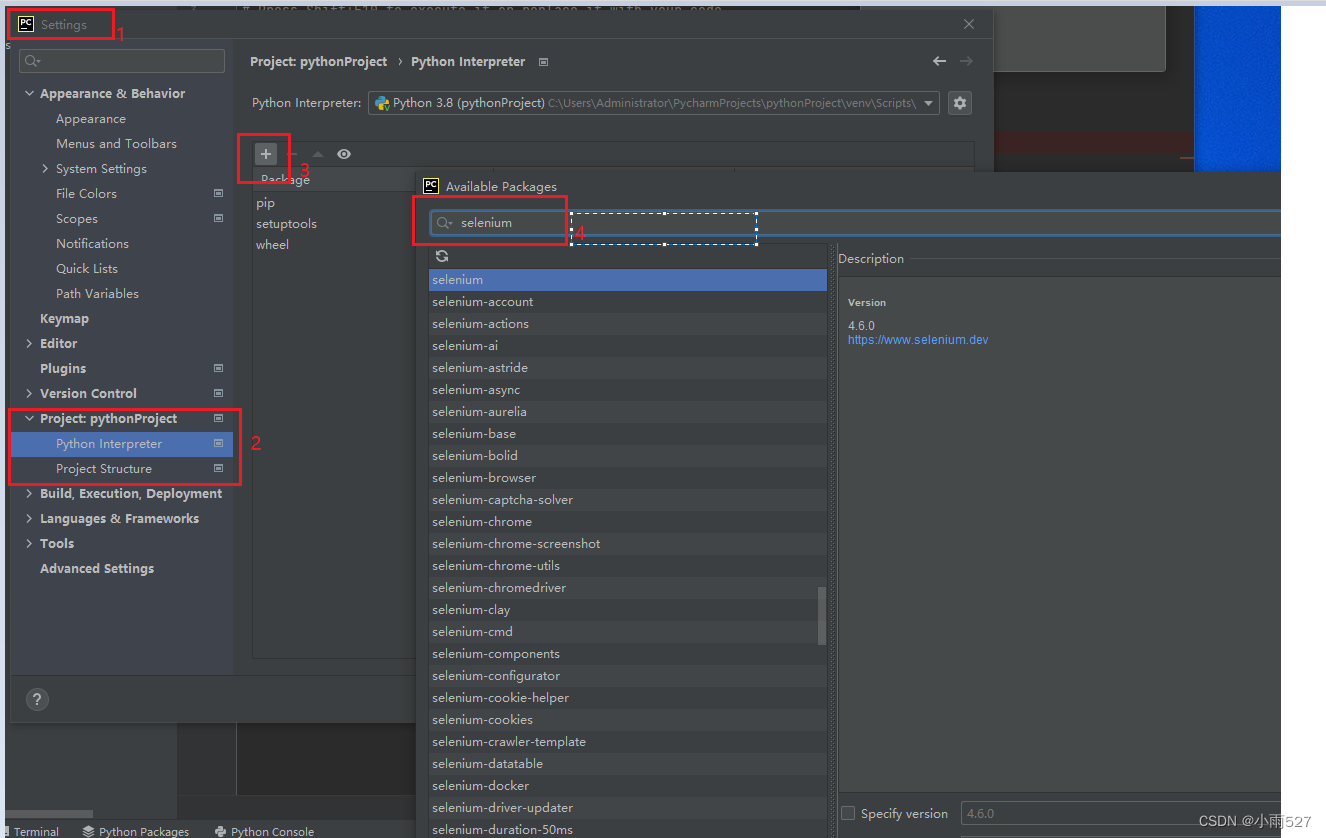Viewport: 1326px width, 838px height.
Task: Open Advanced Settings page
Action: (x=97, y=568)
